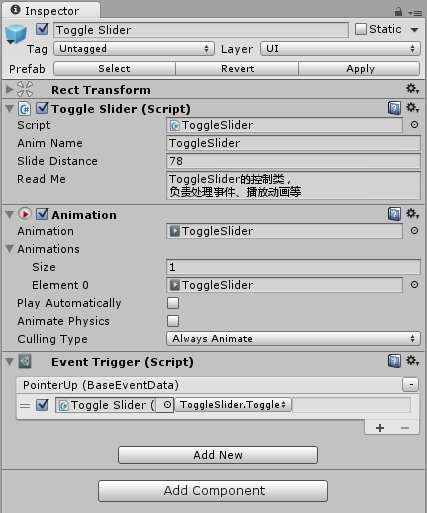Enable the Static checkbox

click(x=361, y=29)
